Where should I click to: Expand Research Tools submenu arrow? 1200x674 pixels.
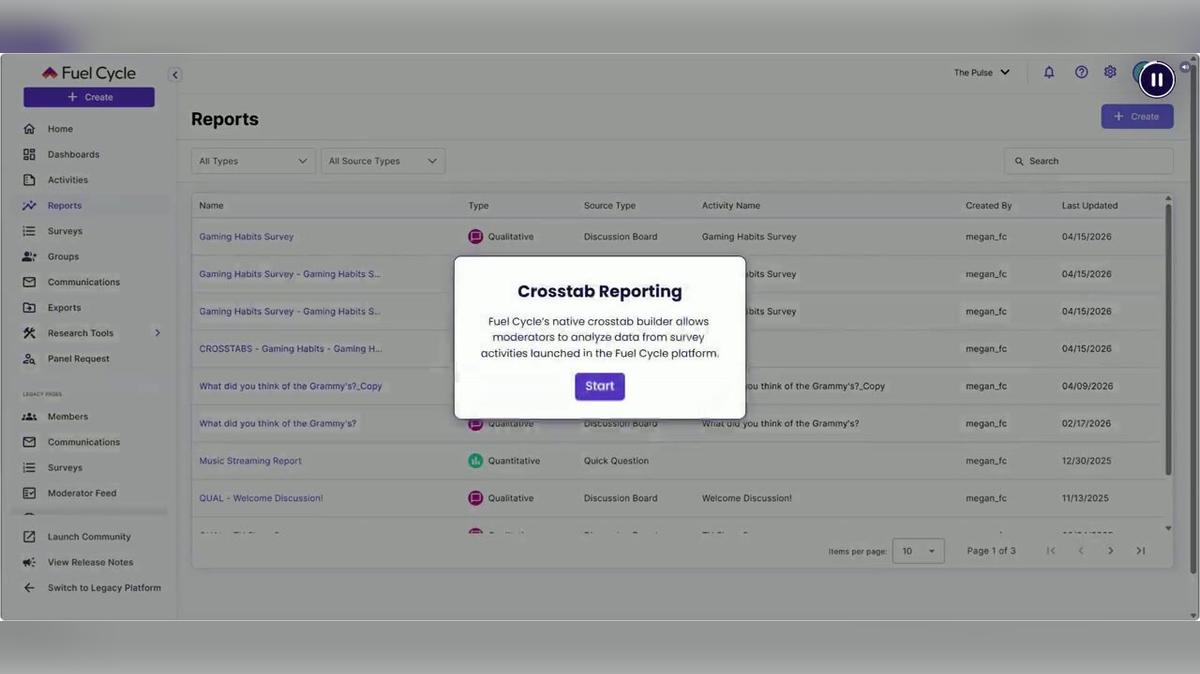pos(157,333)
